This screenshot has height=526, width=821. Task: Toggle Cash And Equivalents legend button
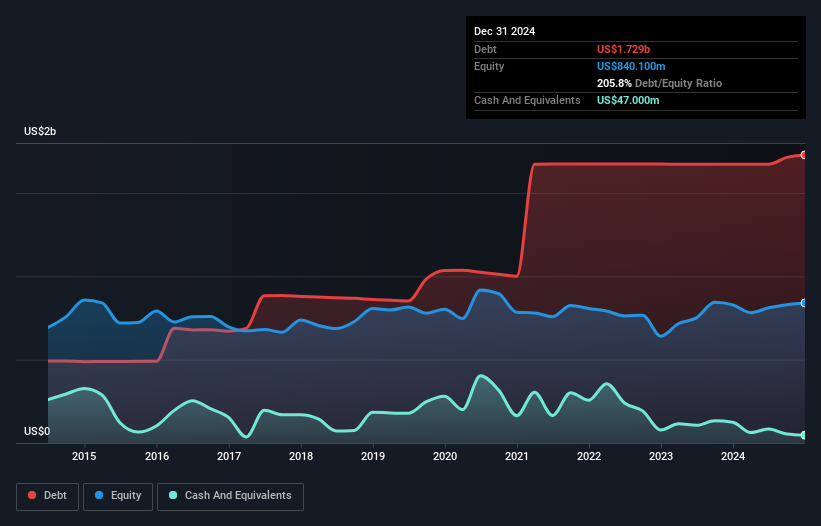tap(230, 496)
